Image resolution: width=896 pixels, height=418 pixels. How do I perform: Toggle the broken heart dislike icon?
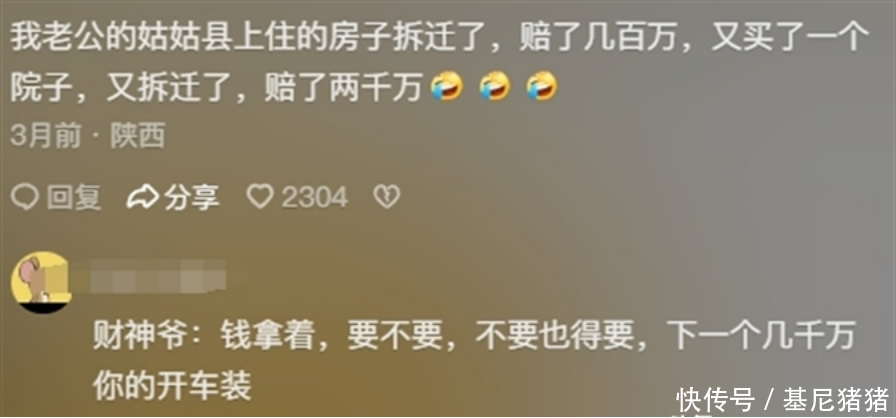[x=387, y=198]
